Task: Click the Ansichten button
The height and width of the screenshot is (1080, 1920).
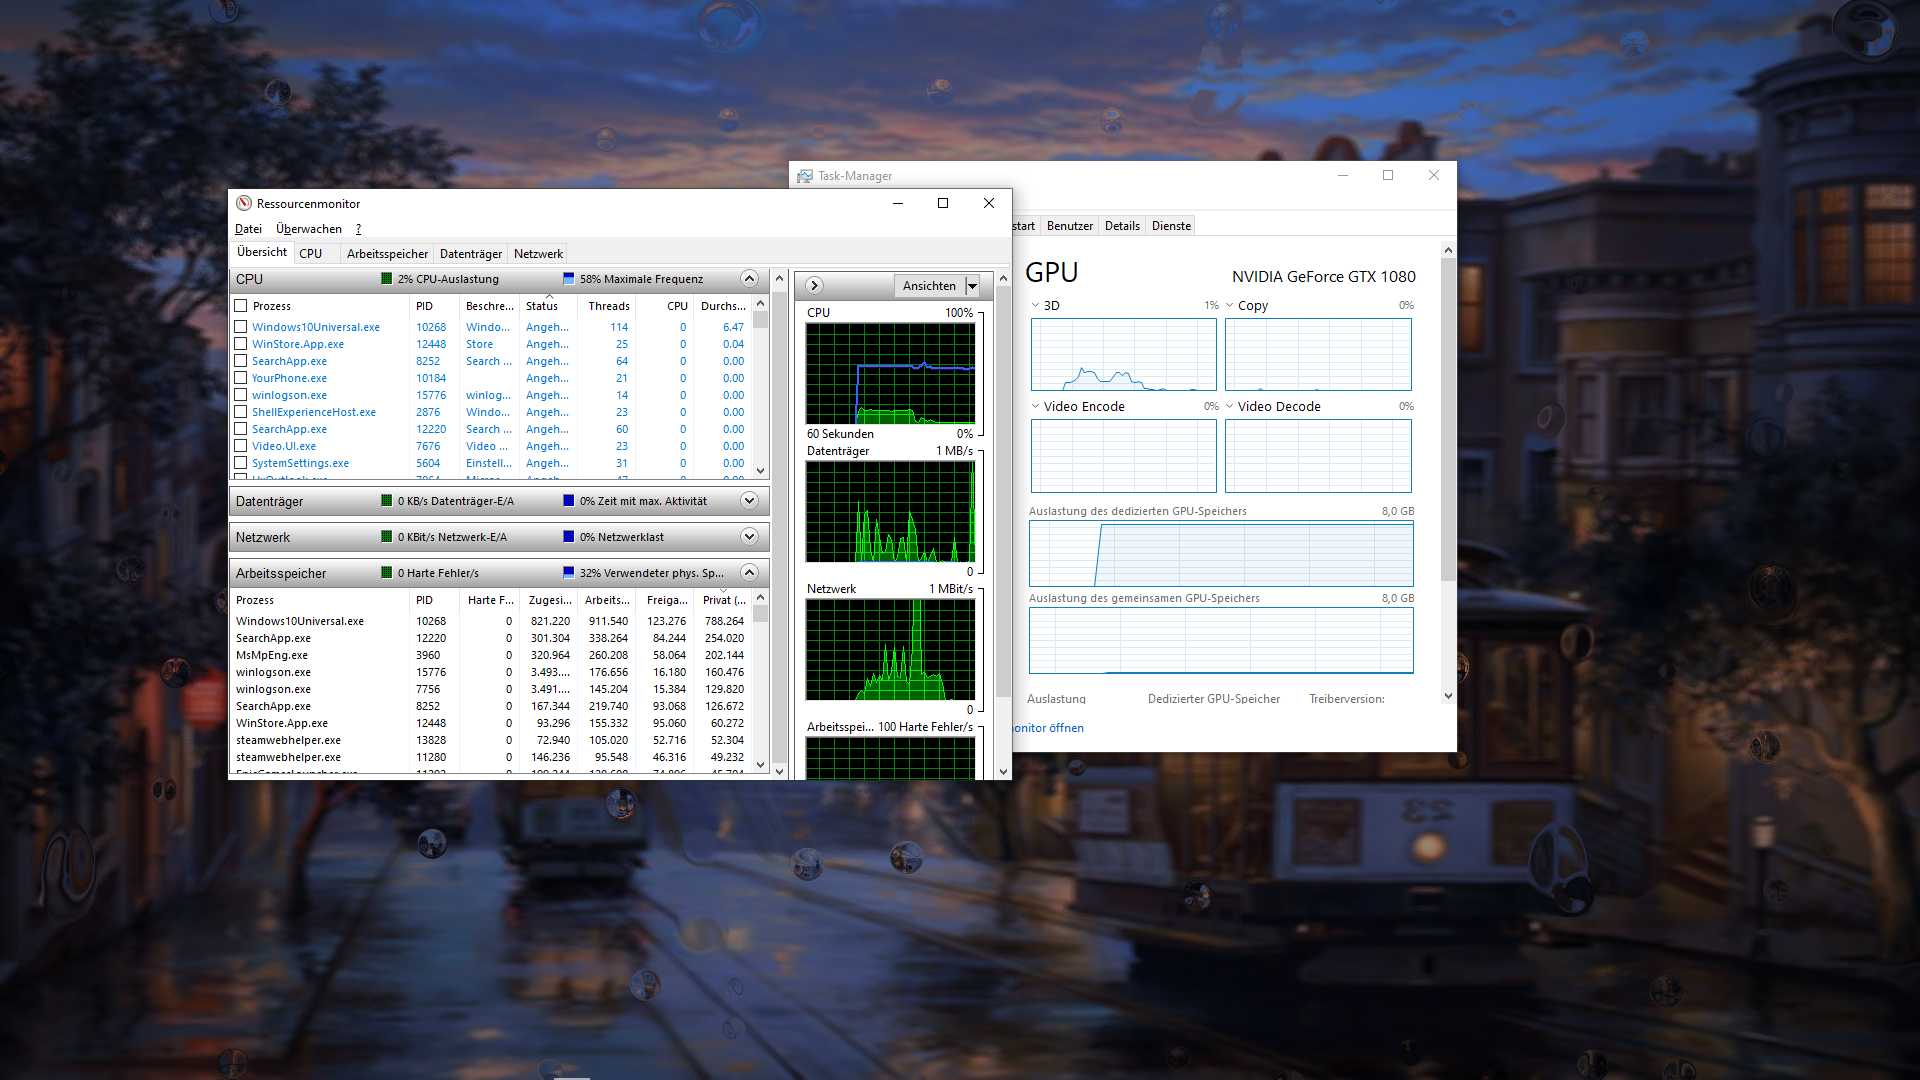Action: point(929,286)
